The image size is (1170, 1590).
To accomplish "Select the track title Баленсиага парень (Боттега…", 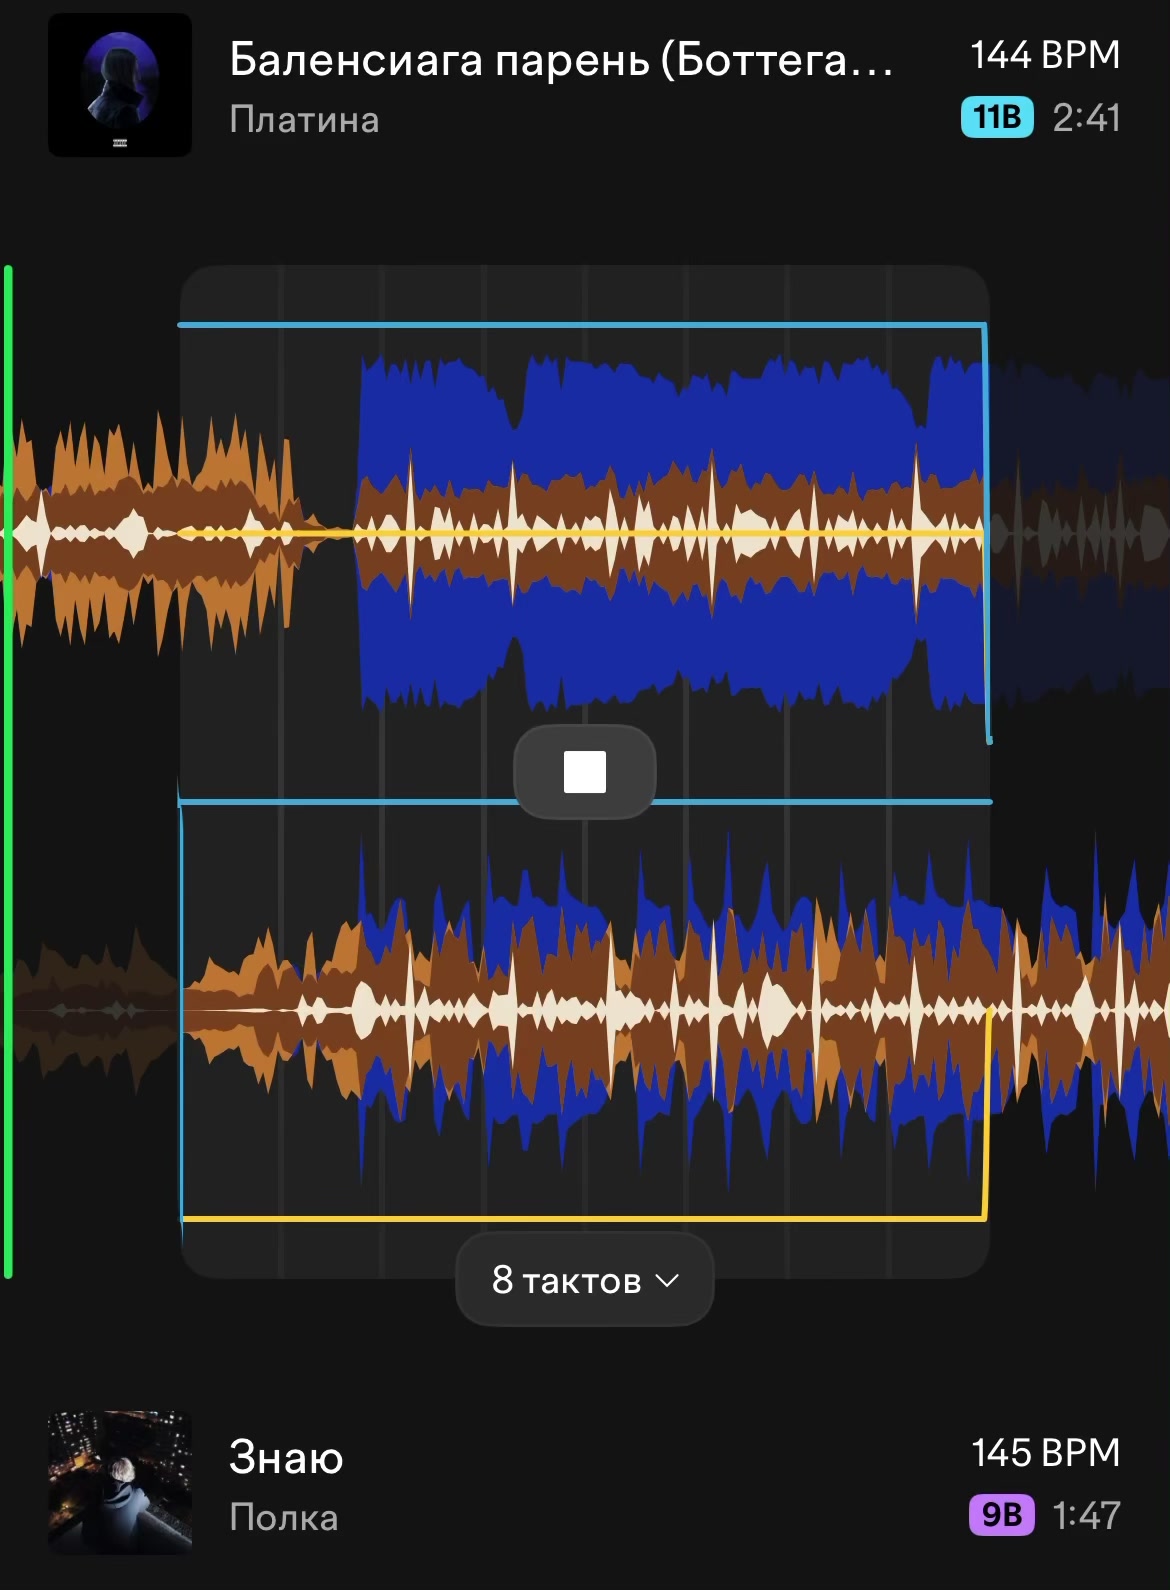I will [x=561, y=60].
